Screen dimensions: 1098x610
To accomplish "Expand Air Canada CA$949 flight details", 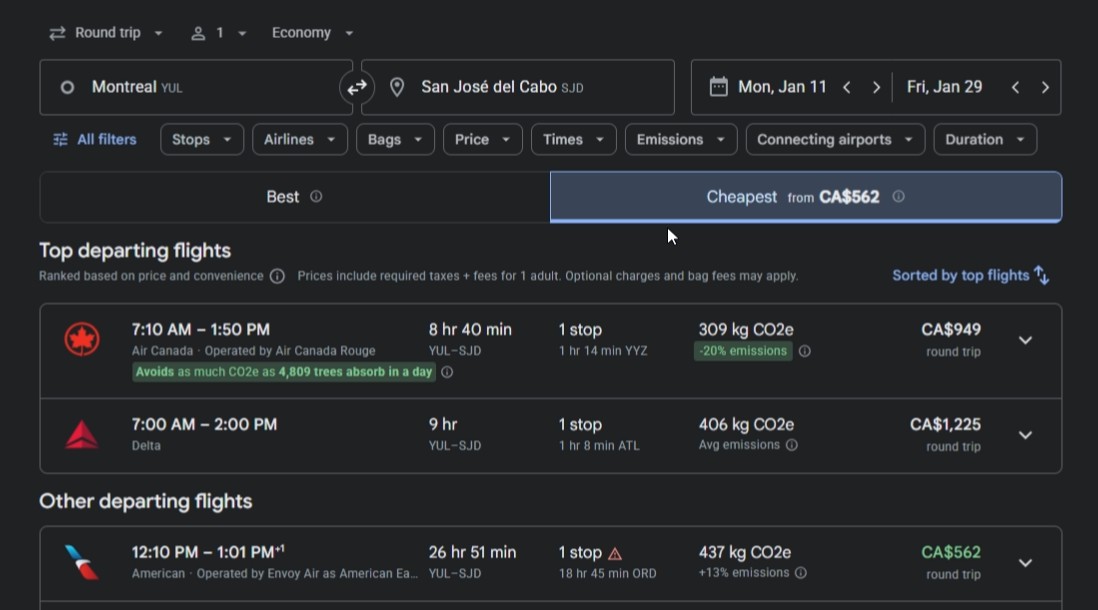I will tap(1025, 340).
